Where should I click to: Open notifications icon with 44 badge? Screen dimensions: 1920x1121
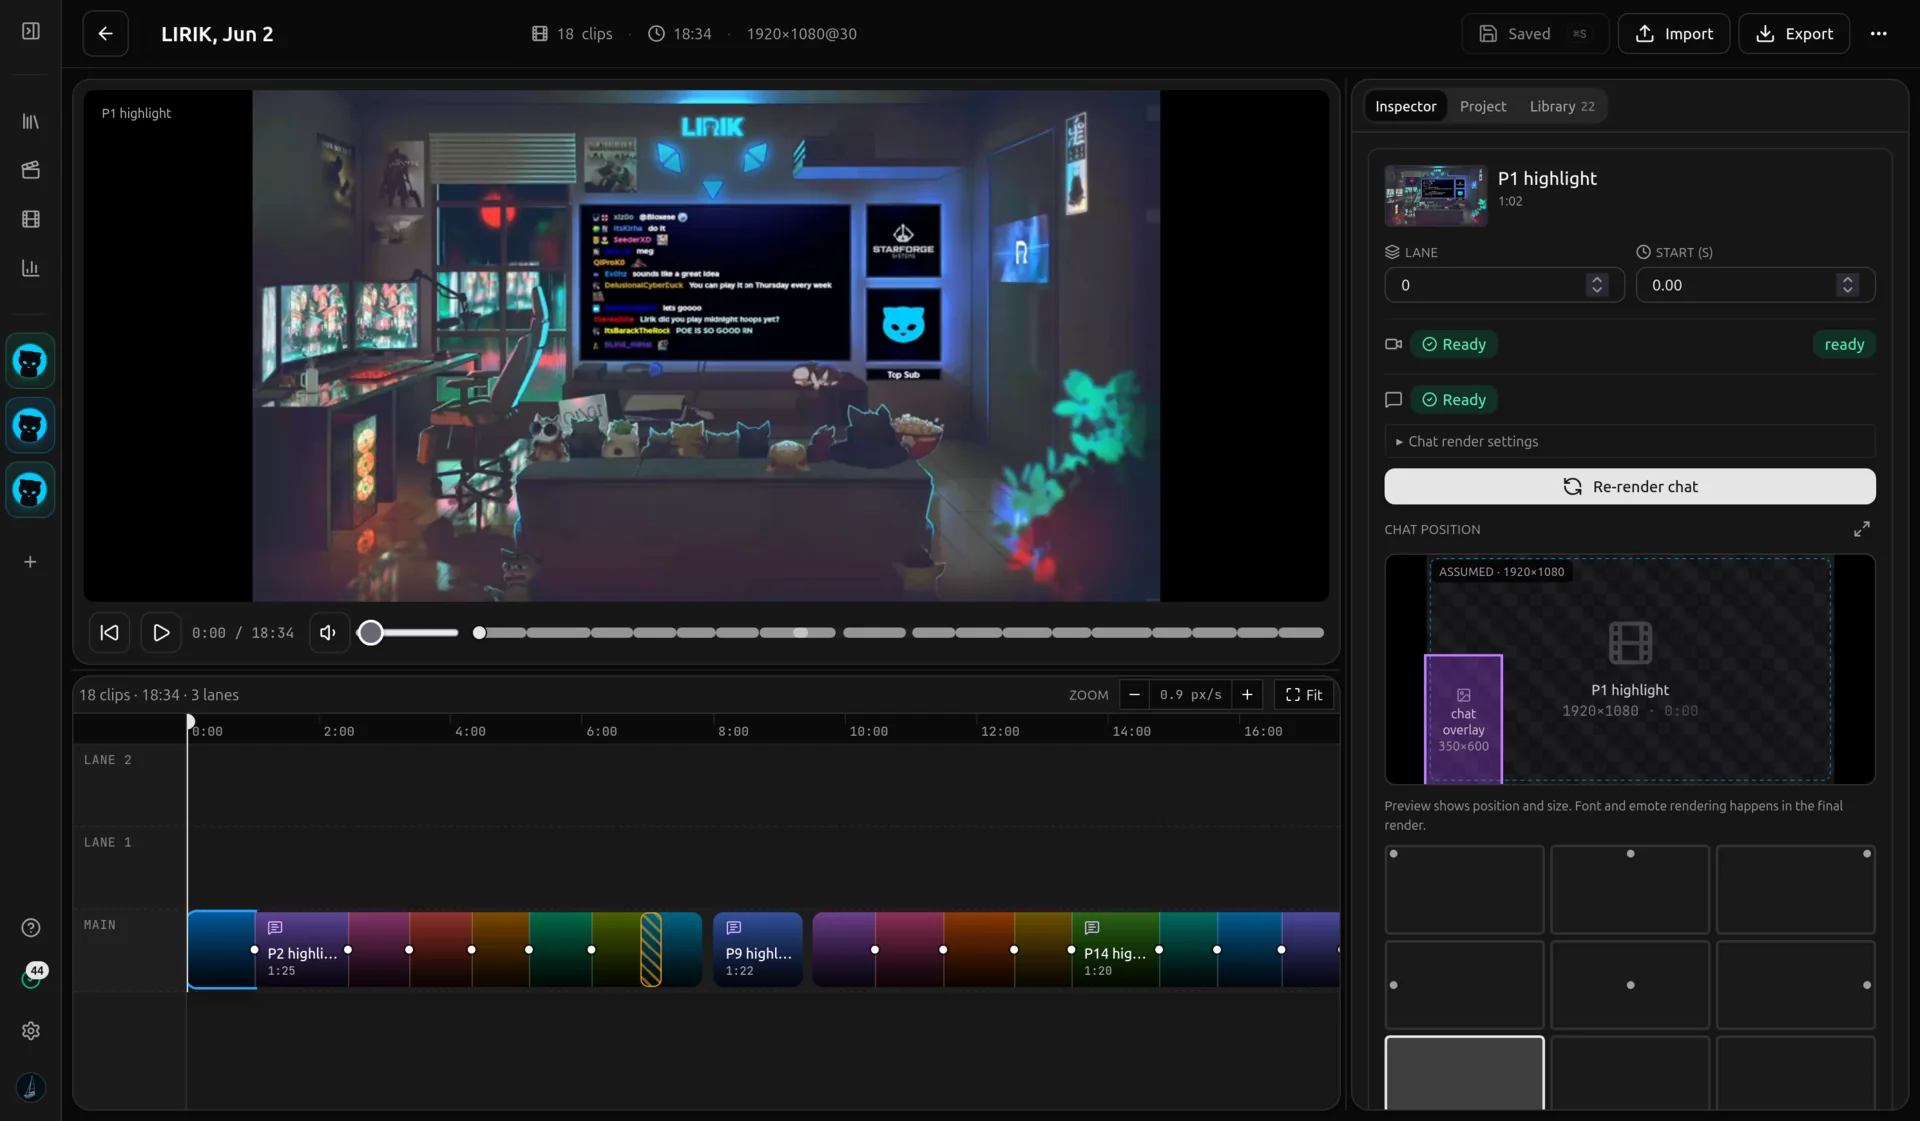click(31, 977)
